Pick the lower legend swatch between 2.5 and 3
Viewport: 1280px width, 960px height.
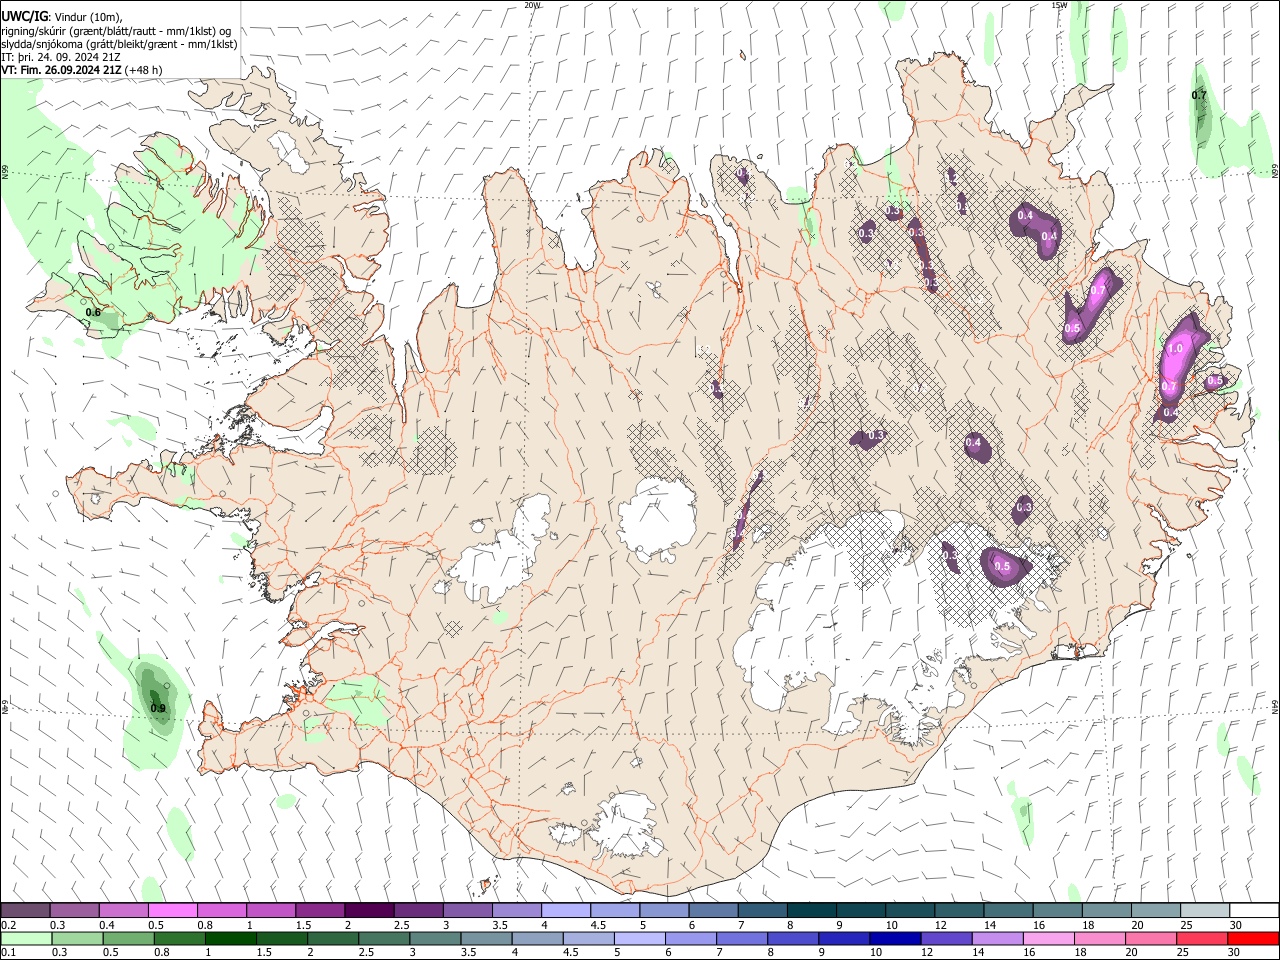point(383,939)
